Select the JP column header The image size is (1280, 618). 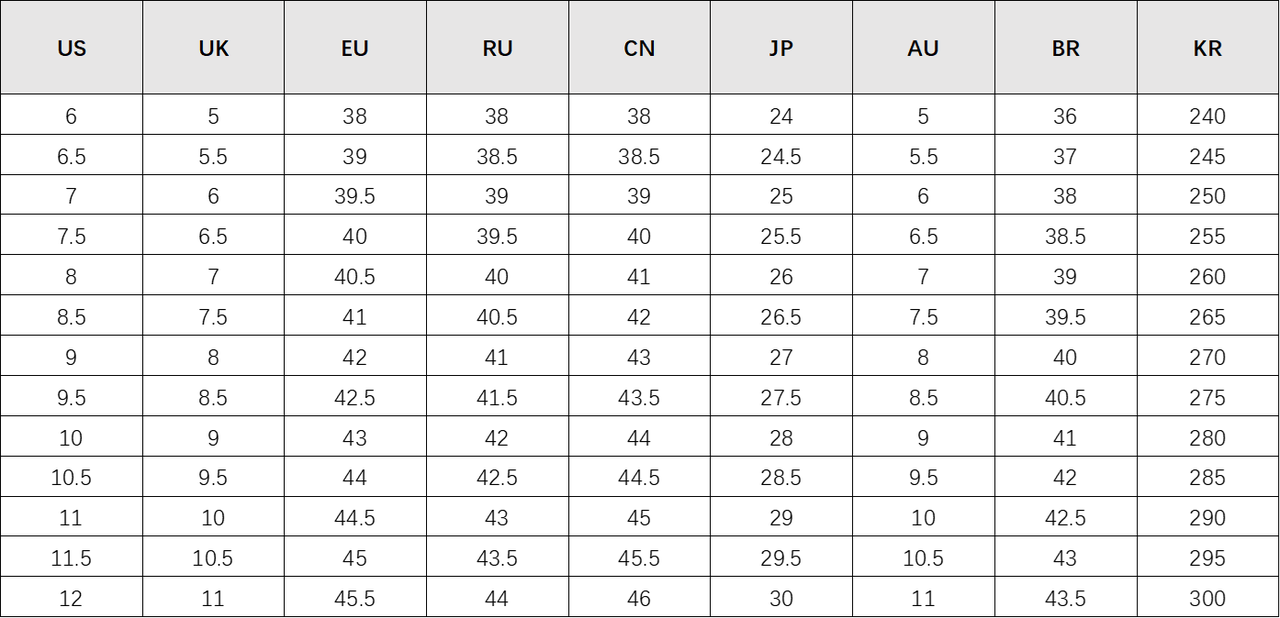(781, 48)
